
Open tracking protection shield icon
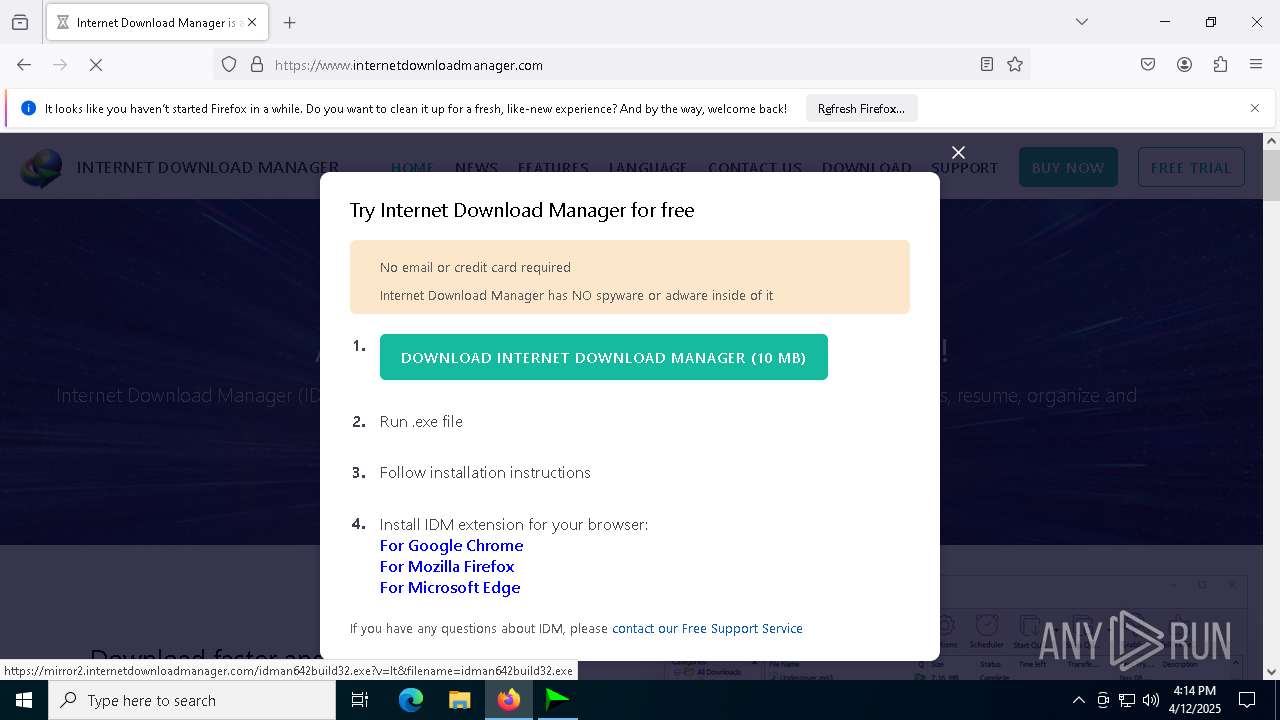229,65
